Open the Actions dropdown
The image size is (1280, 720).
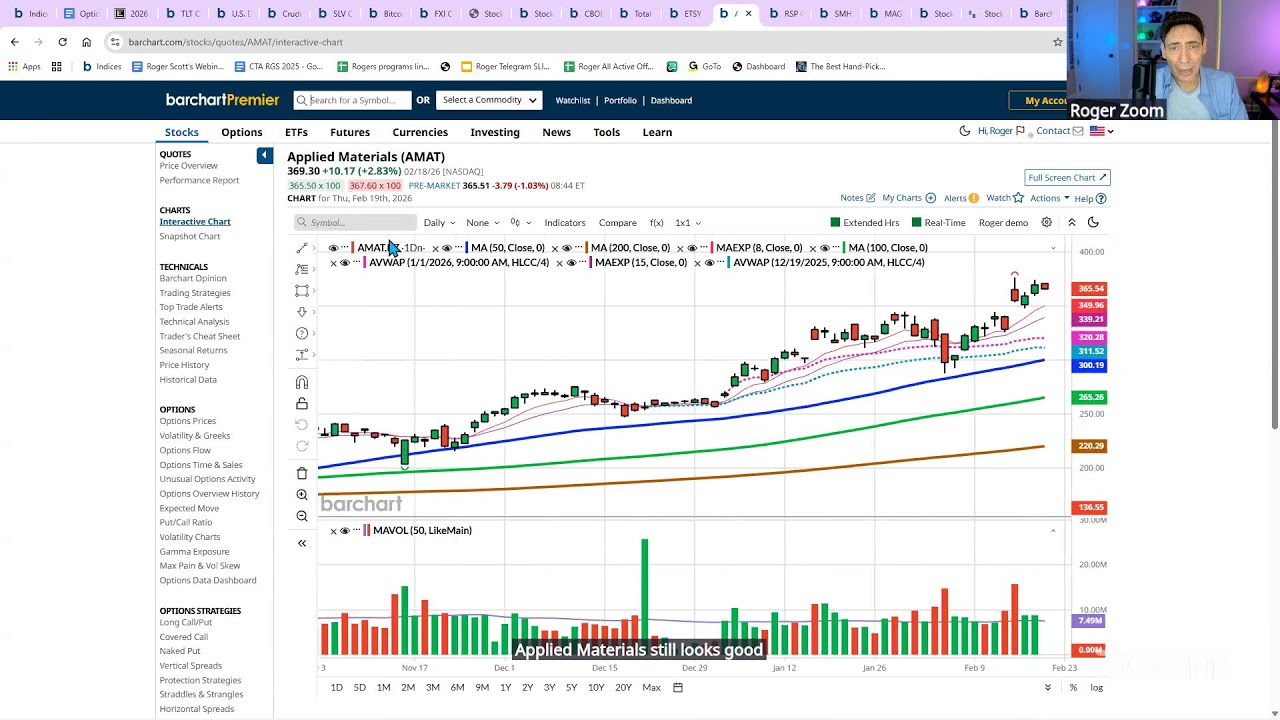pos(1049,198)
